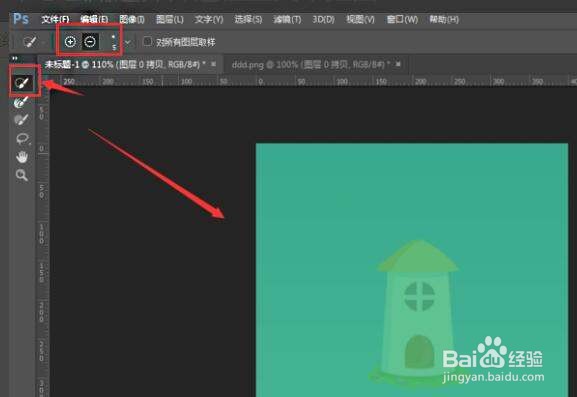577x397 pixels.
Task: Open the 编辑(E) menu
Action: point(94,19)
